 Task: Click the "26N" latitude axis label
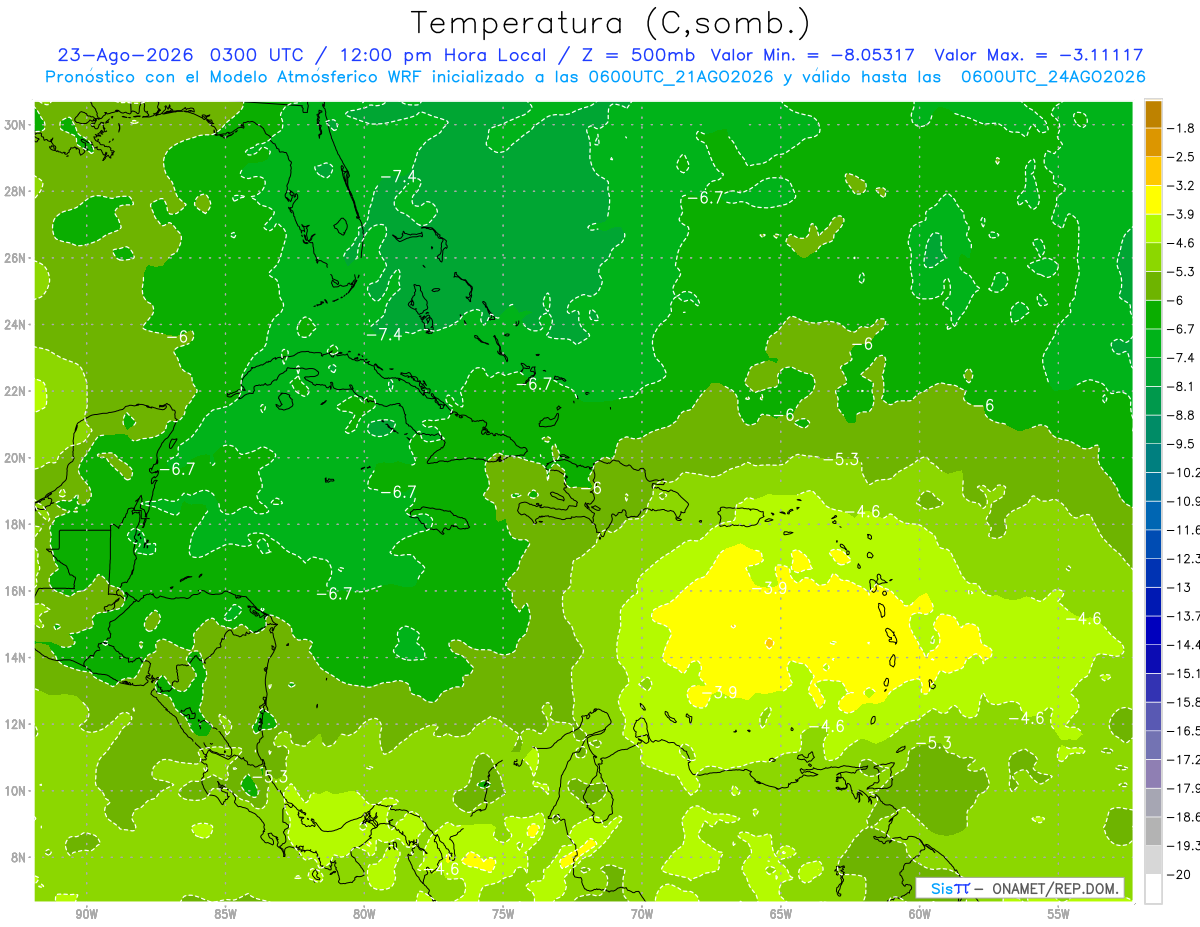15,258
